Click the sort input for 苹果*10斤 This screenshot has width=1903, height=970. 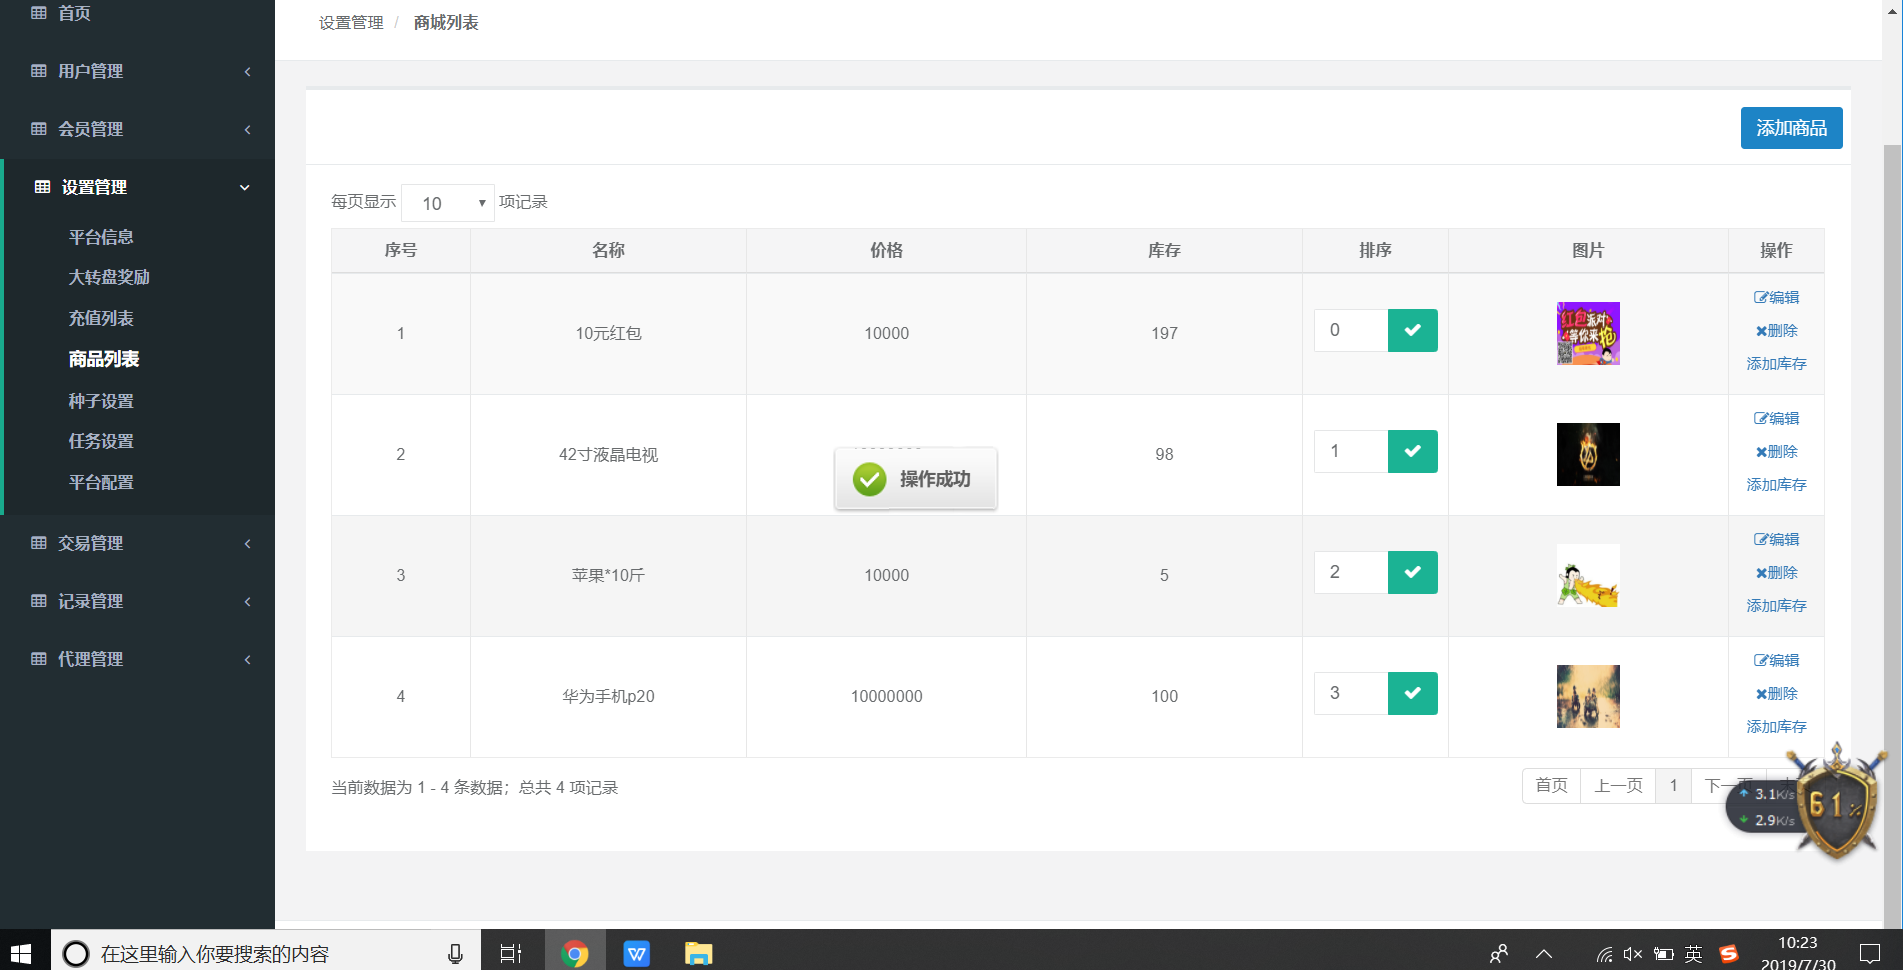click(1351, 573)
